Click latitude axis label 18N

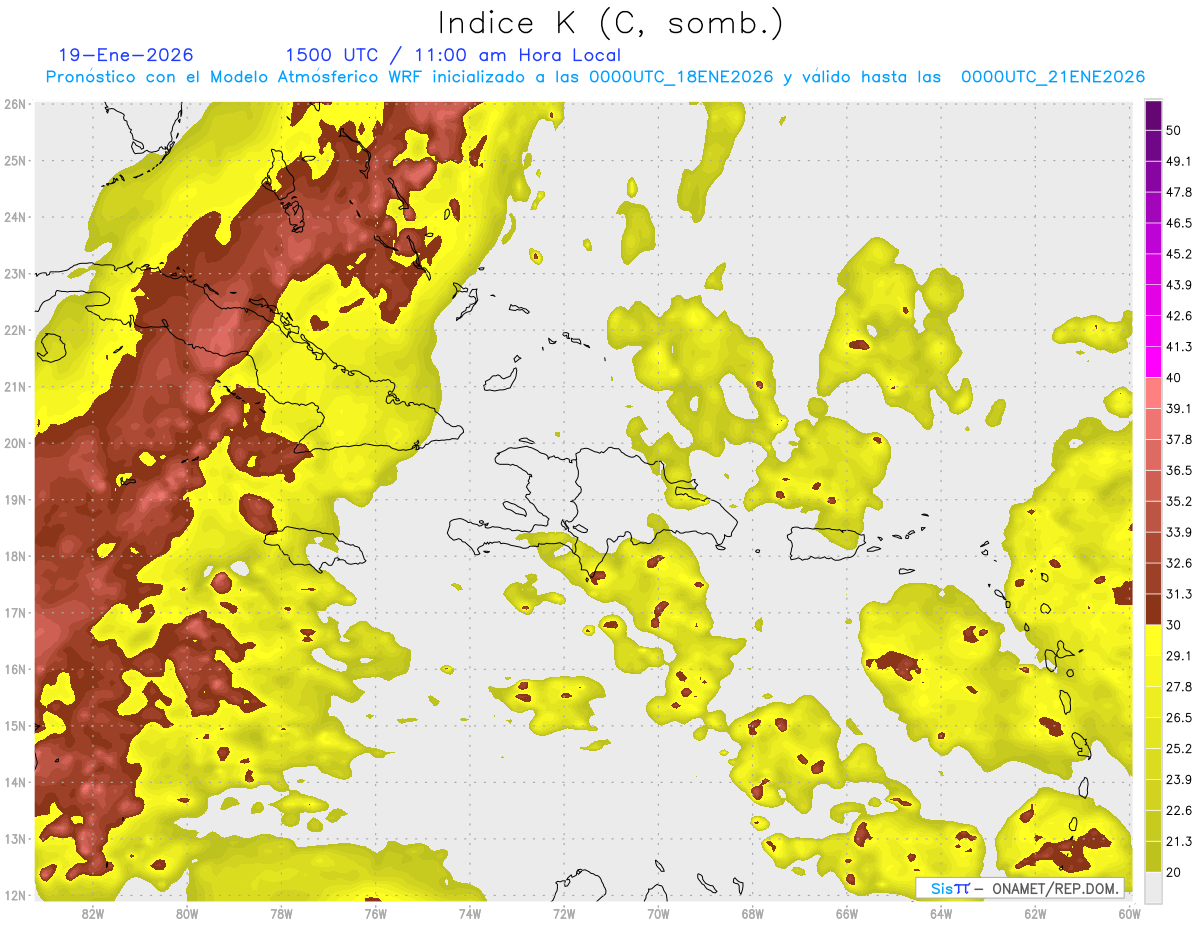tap(15, 556)
